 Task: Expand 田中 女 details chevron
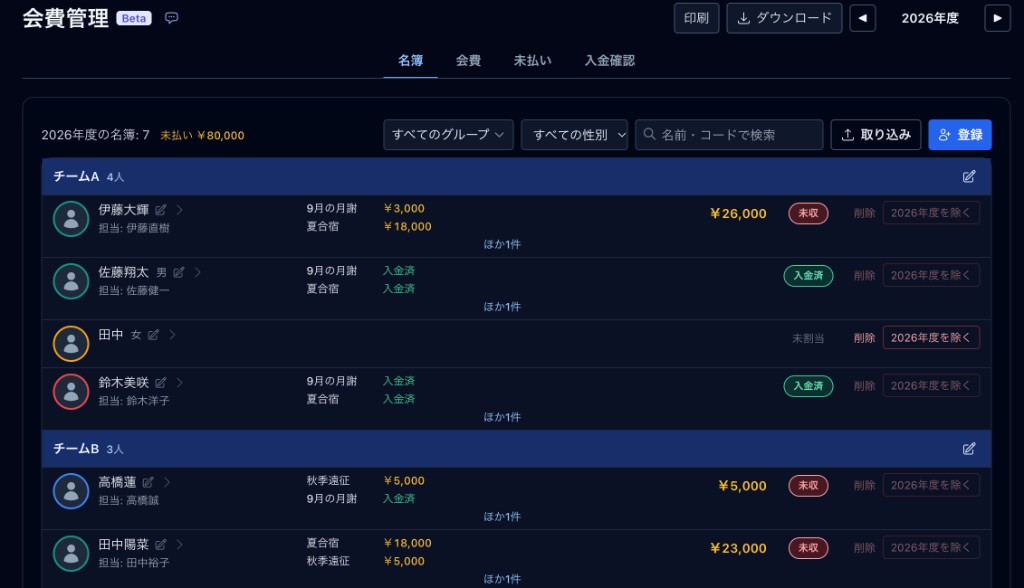point(172,335)
